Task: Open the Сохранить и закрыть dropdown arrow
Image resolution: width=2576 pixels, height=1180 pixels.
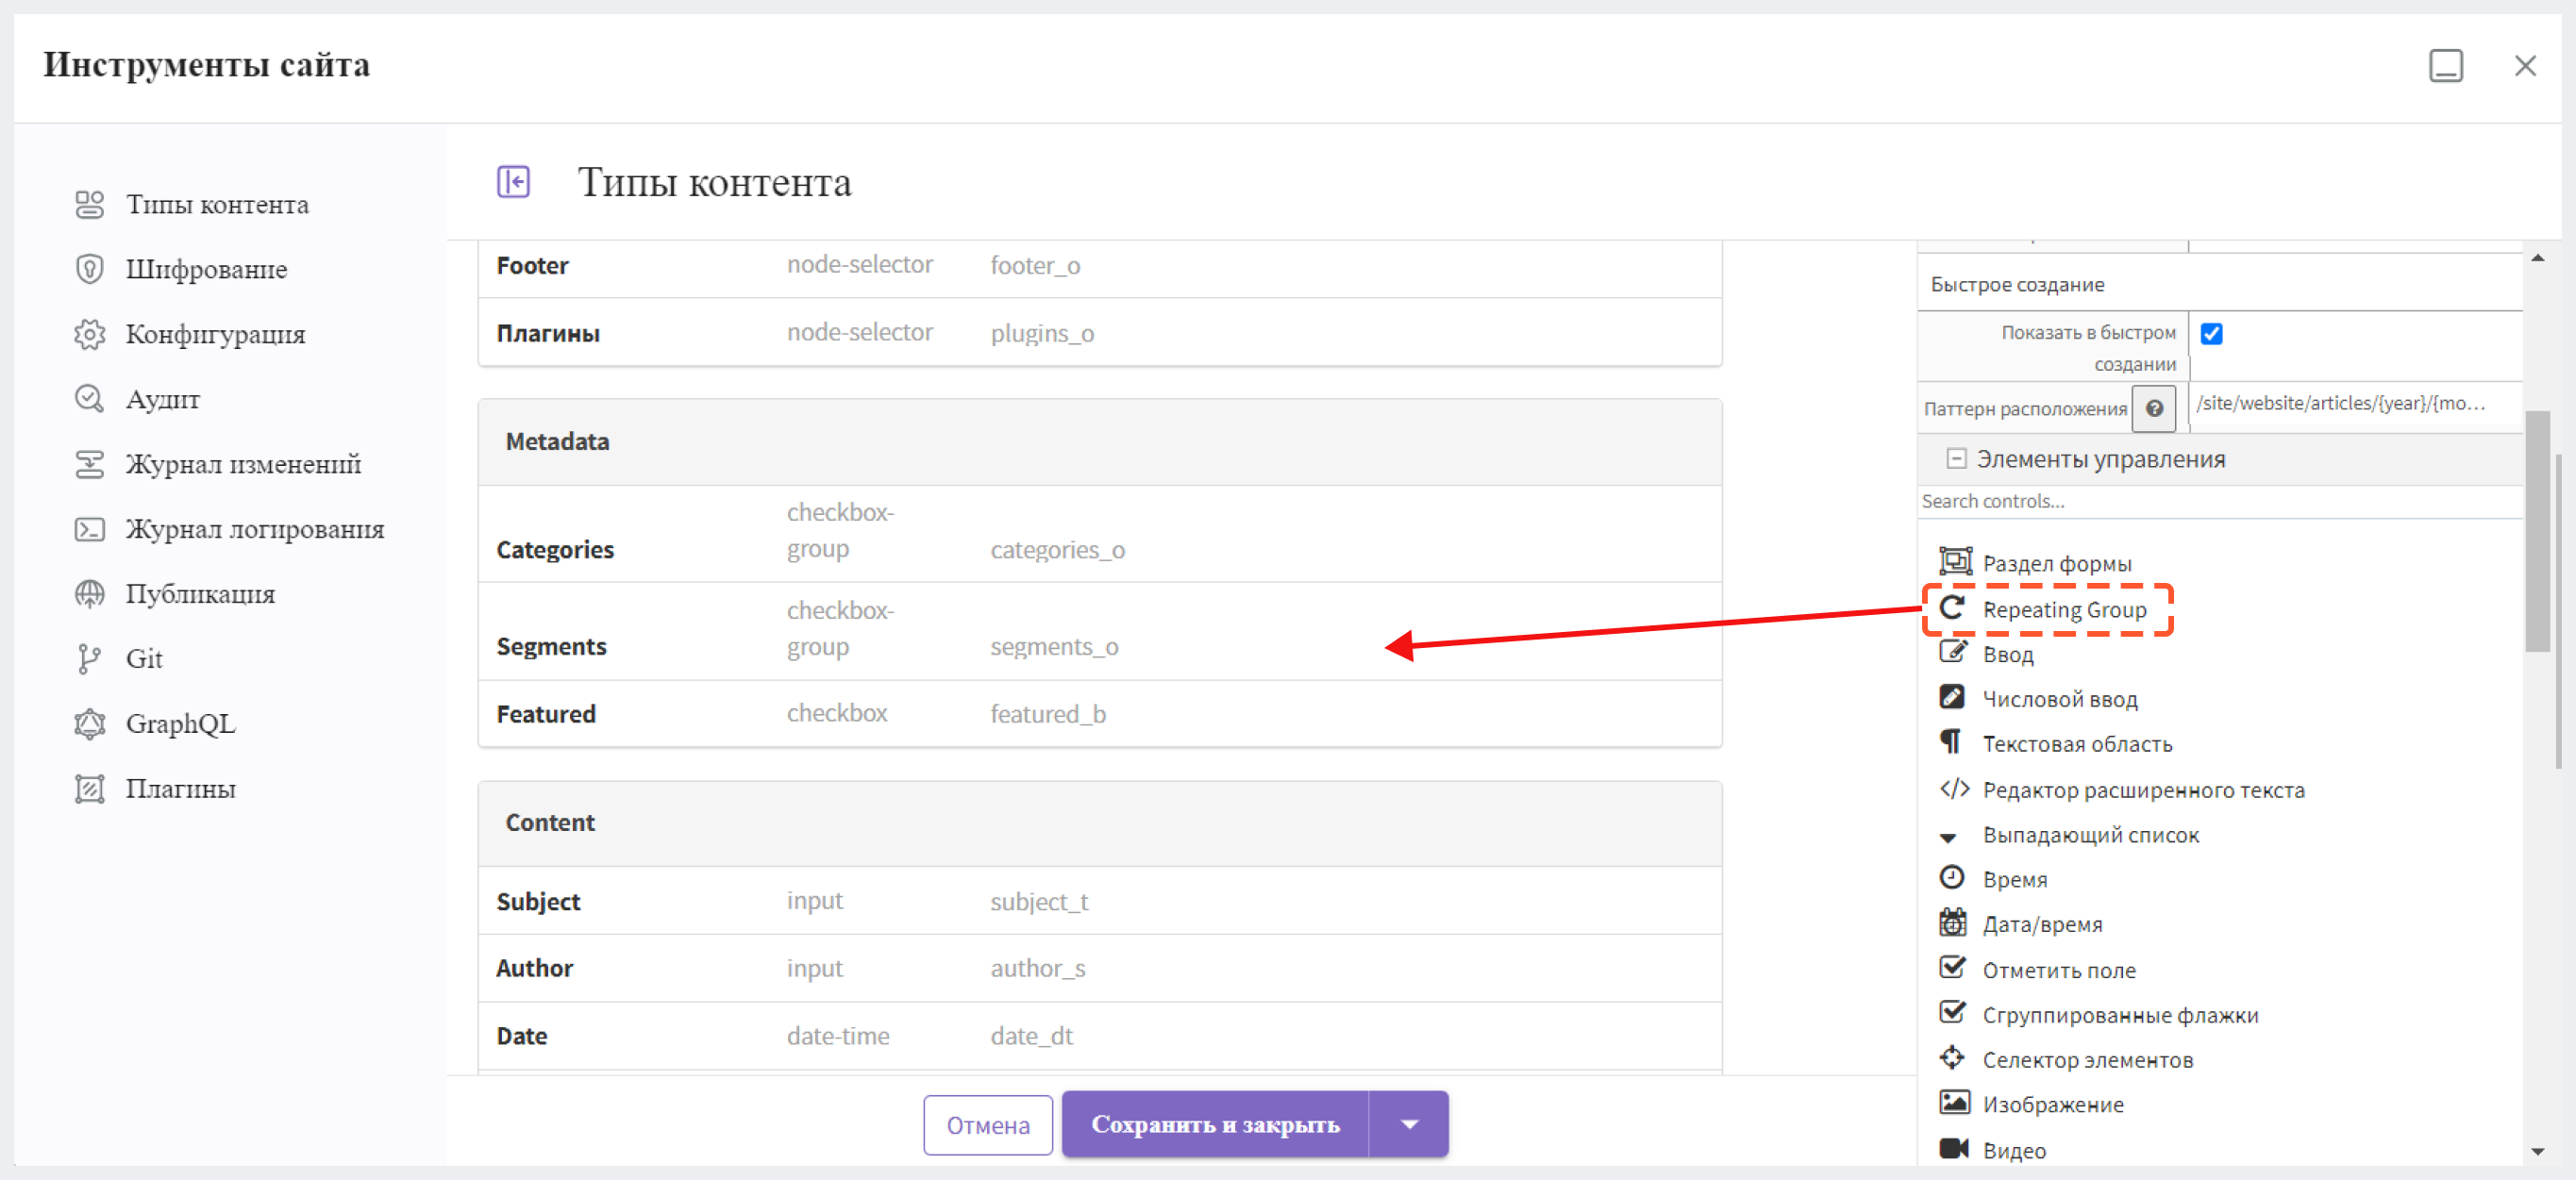Action: click(1409, 1124)
